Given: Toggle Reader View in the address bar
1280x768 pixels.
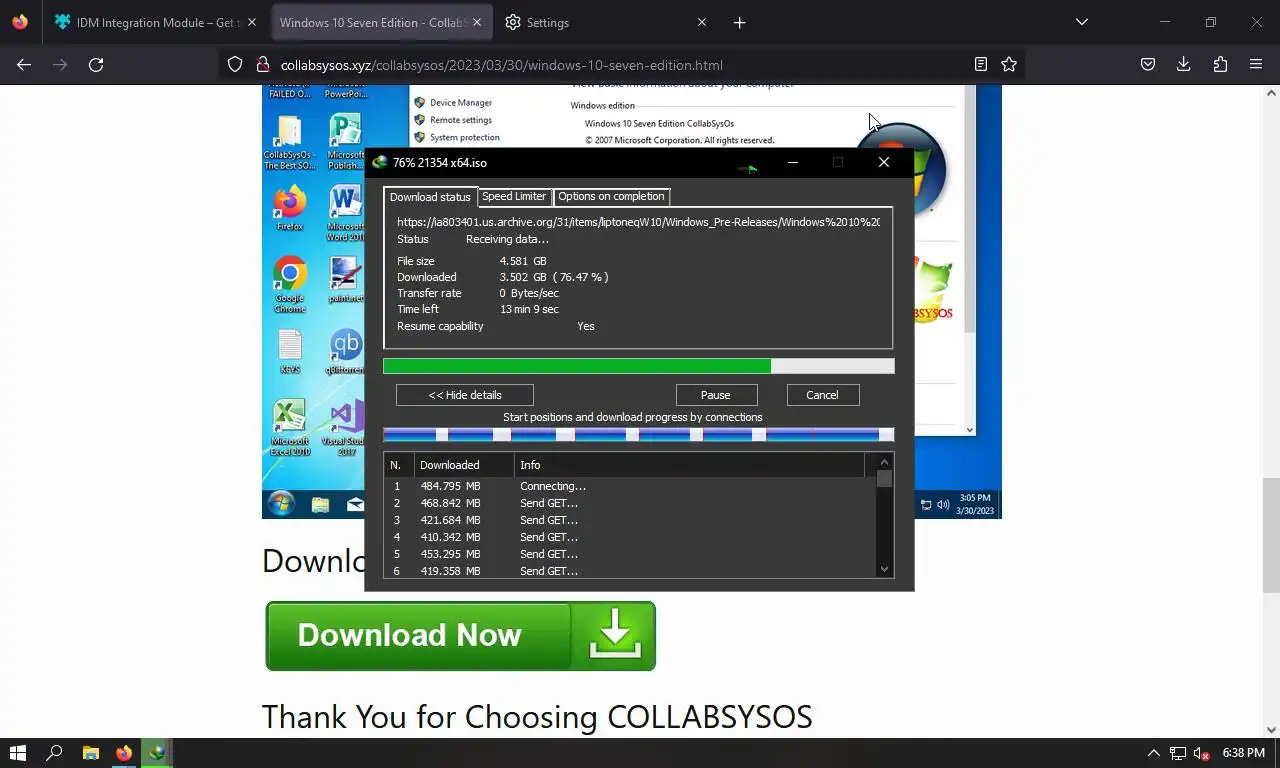Looking at the screenshot, I should pyautogui.click(x=981, y=64).
